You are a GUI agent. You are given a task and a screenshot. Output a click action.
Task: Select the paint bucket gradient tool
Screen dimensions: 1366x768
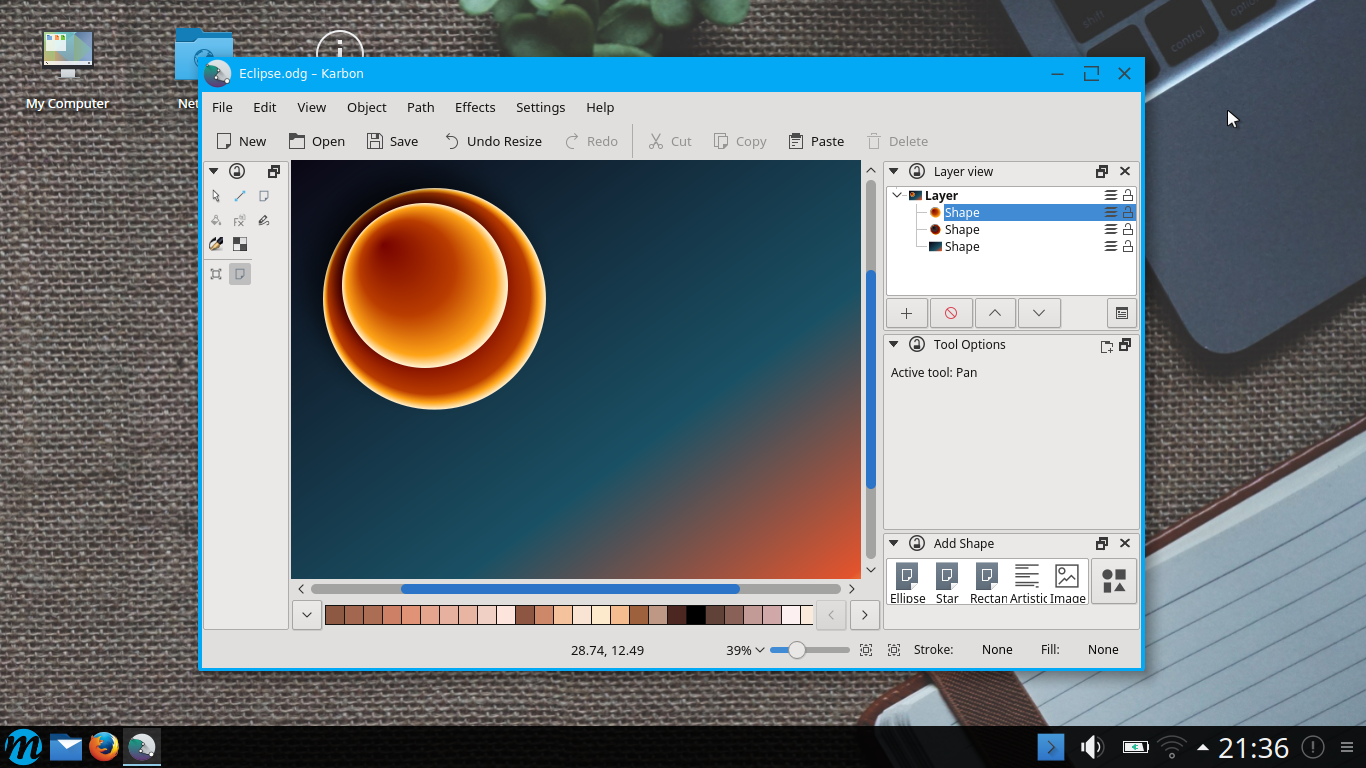[x=216, y=220]
